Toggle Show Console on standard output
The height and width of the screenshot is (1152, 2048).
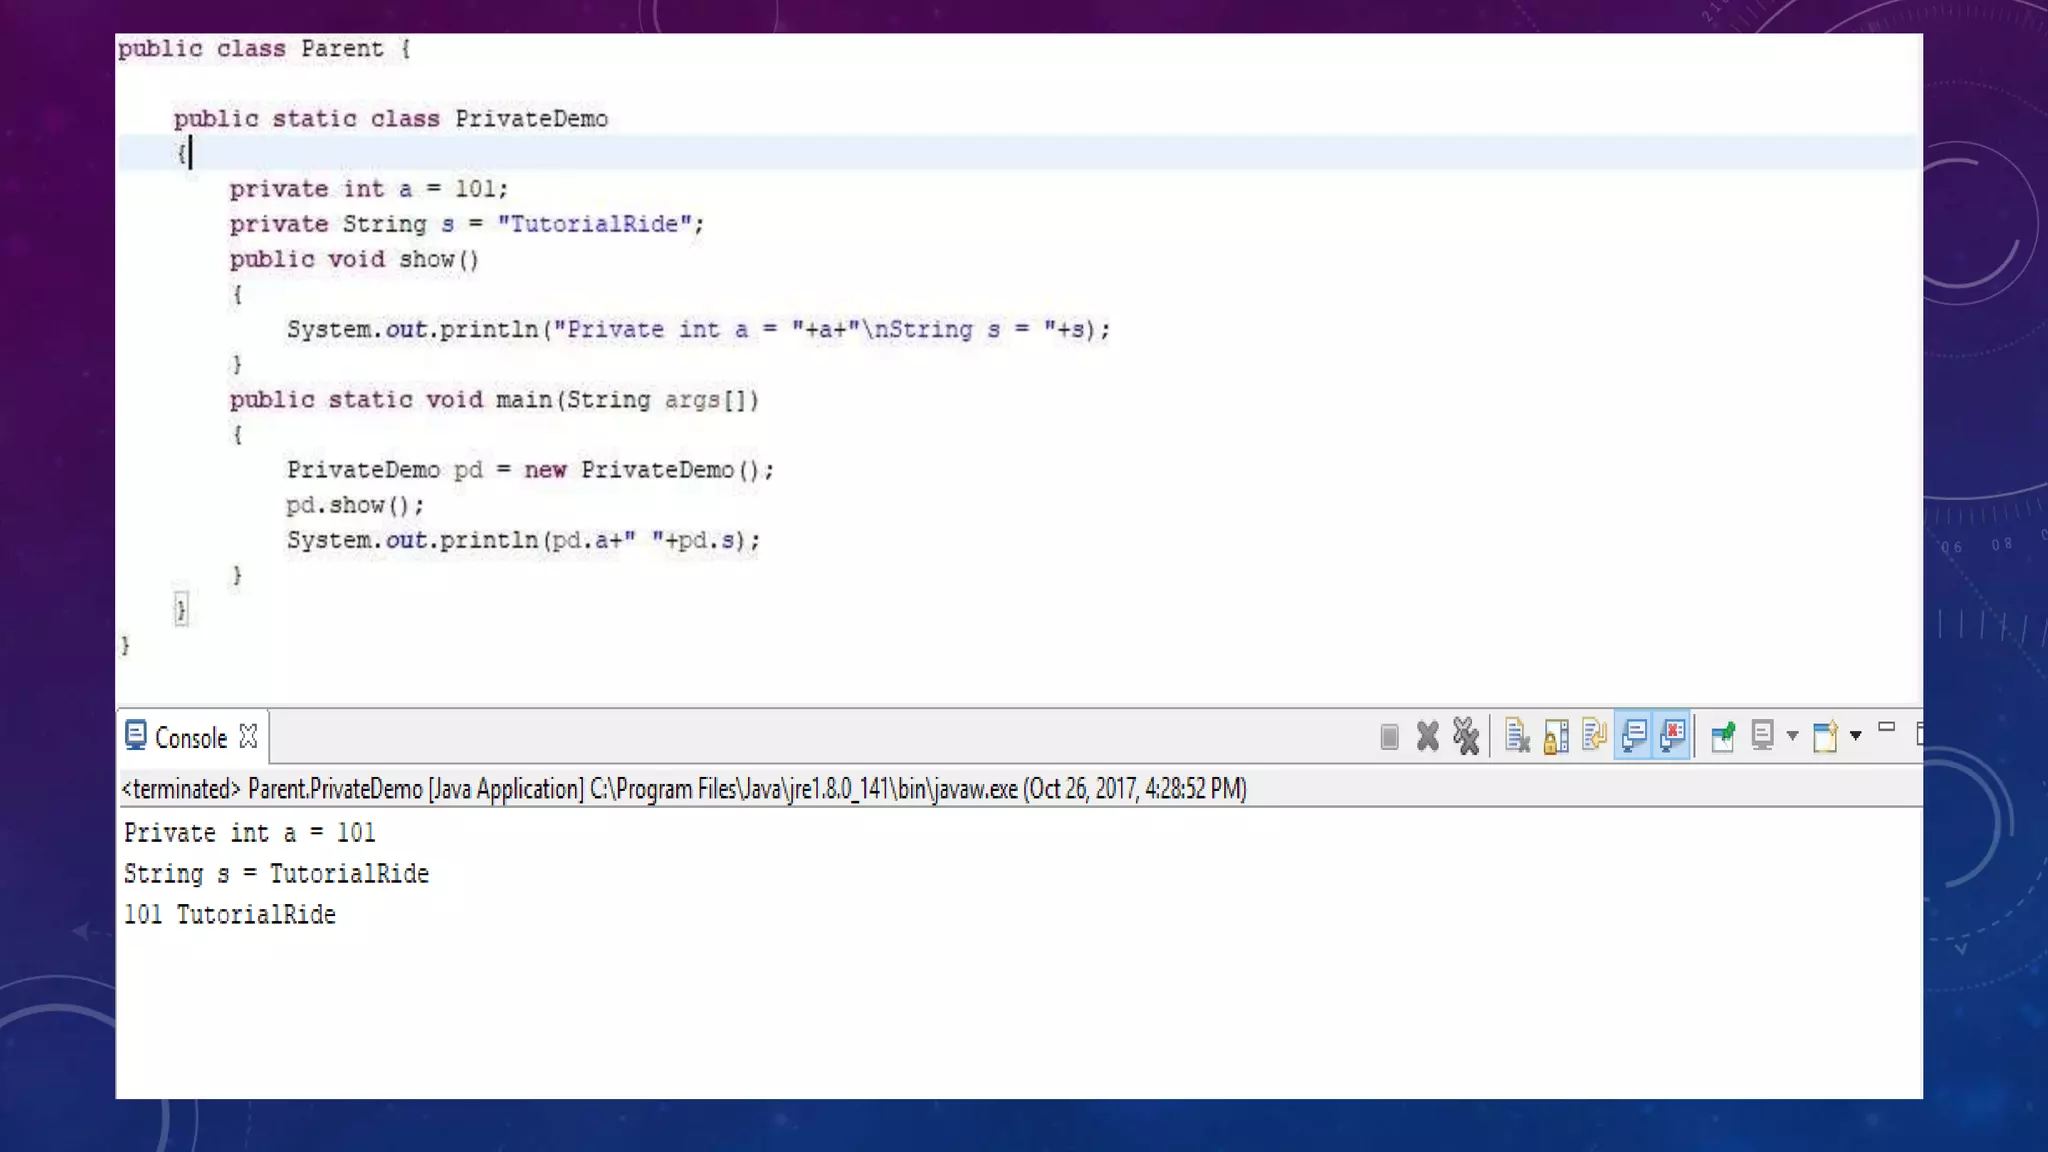coord(1633,737)
